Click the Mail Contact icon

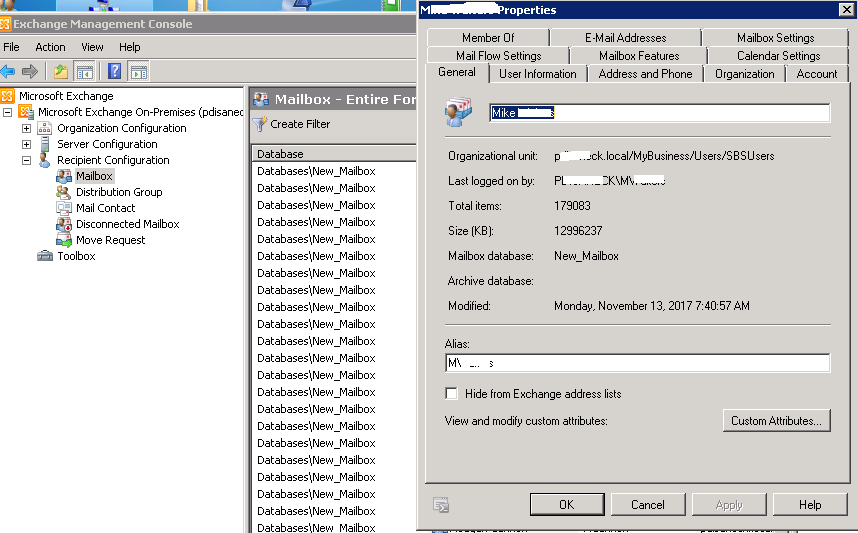pyautogui.click(x=64, y=208)
